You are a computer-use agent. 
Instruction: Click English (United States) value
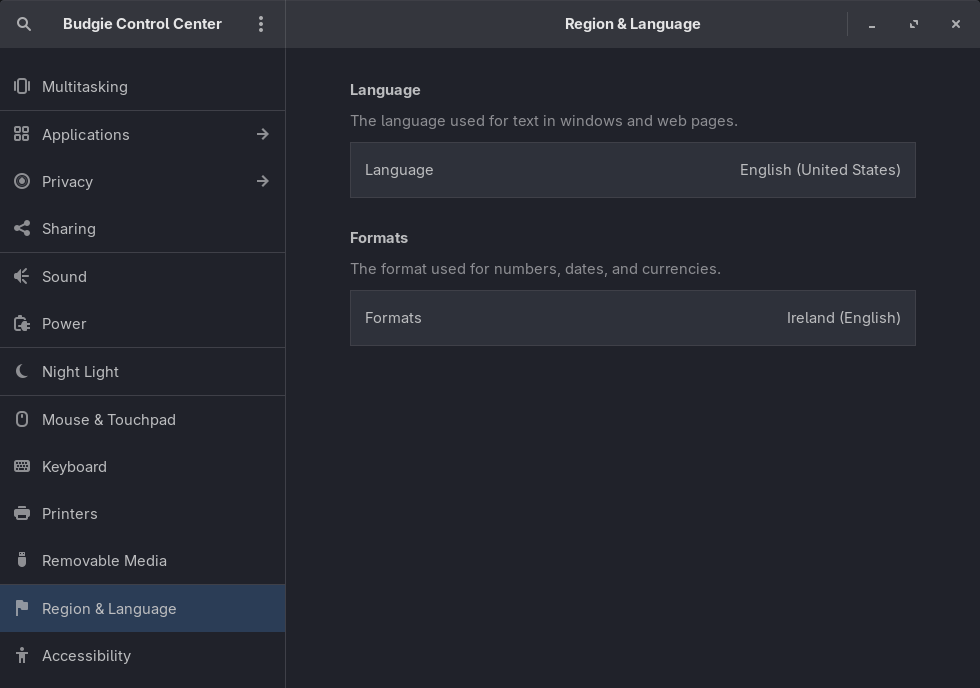(x=820, y=170)
